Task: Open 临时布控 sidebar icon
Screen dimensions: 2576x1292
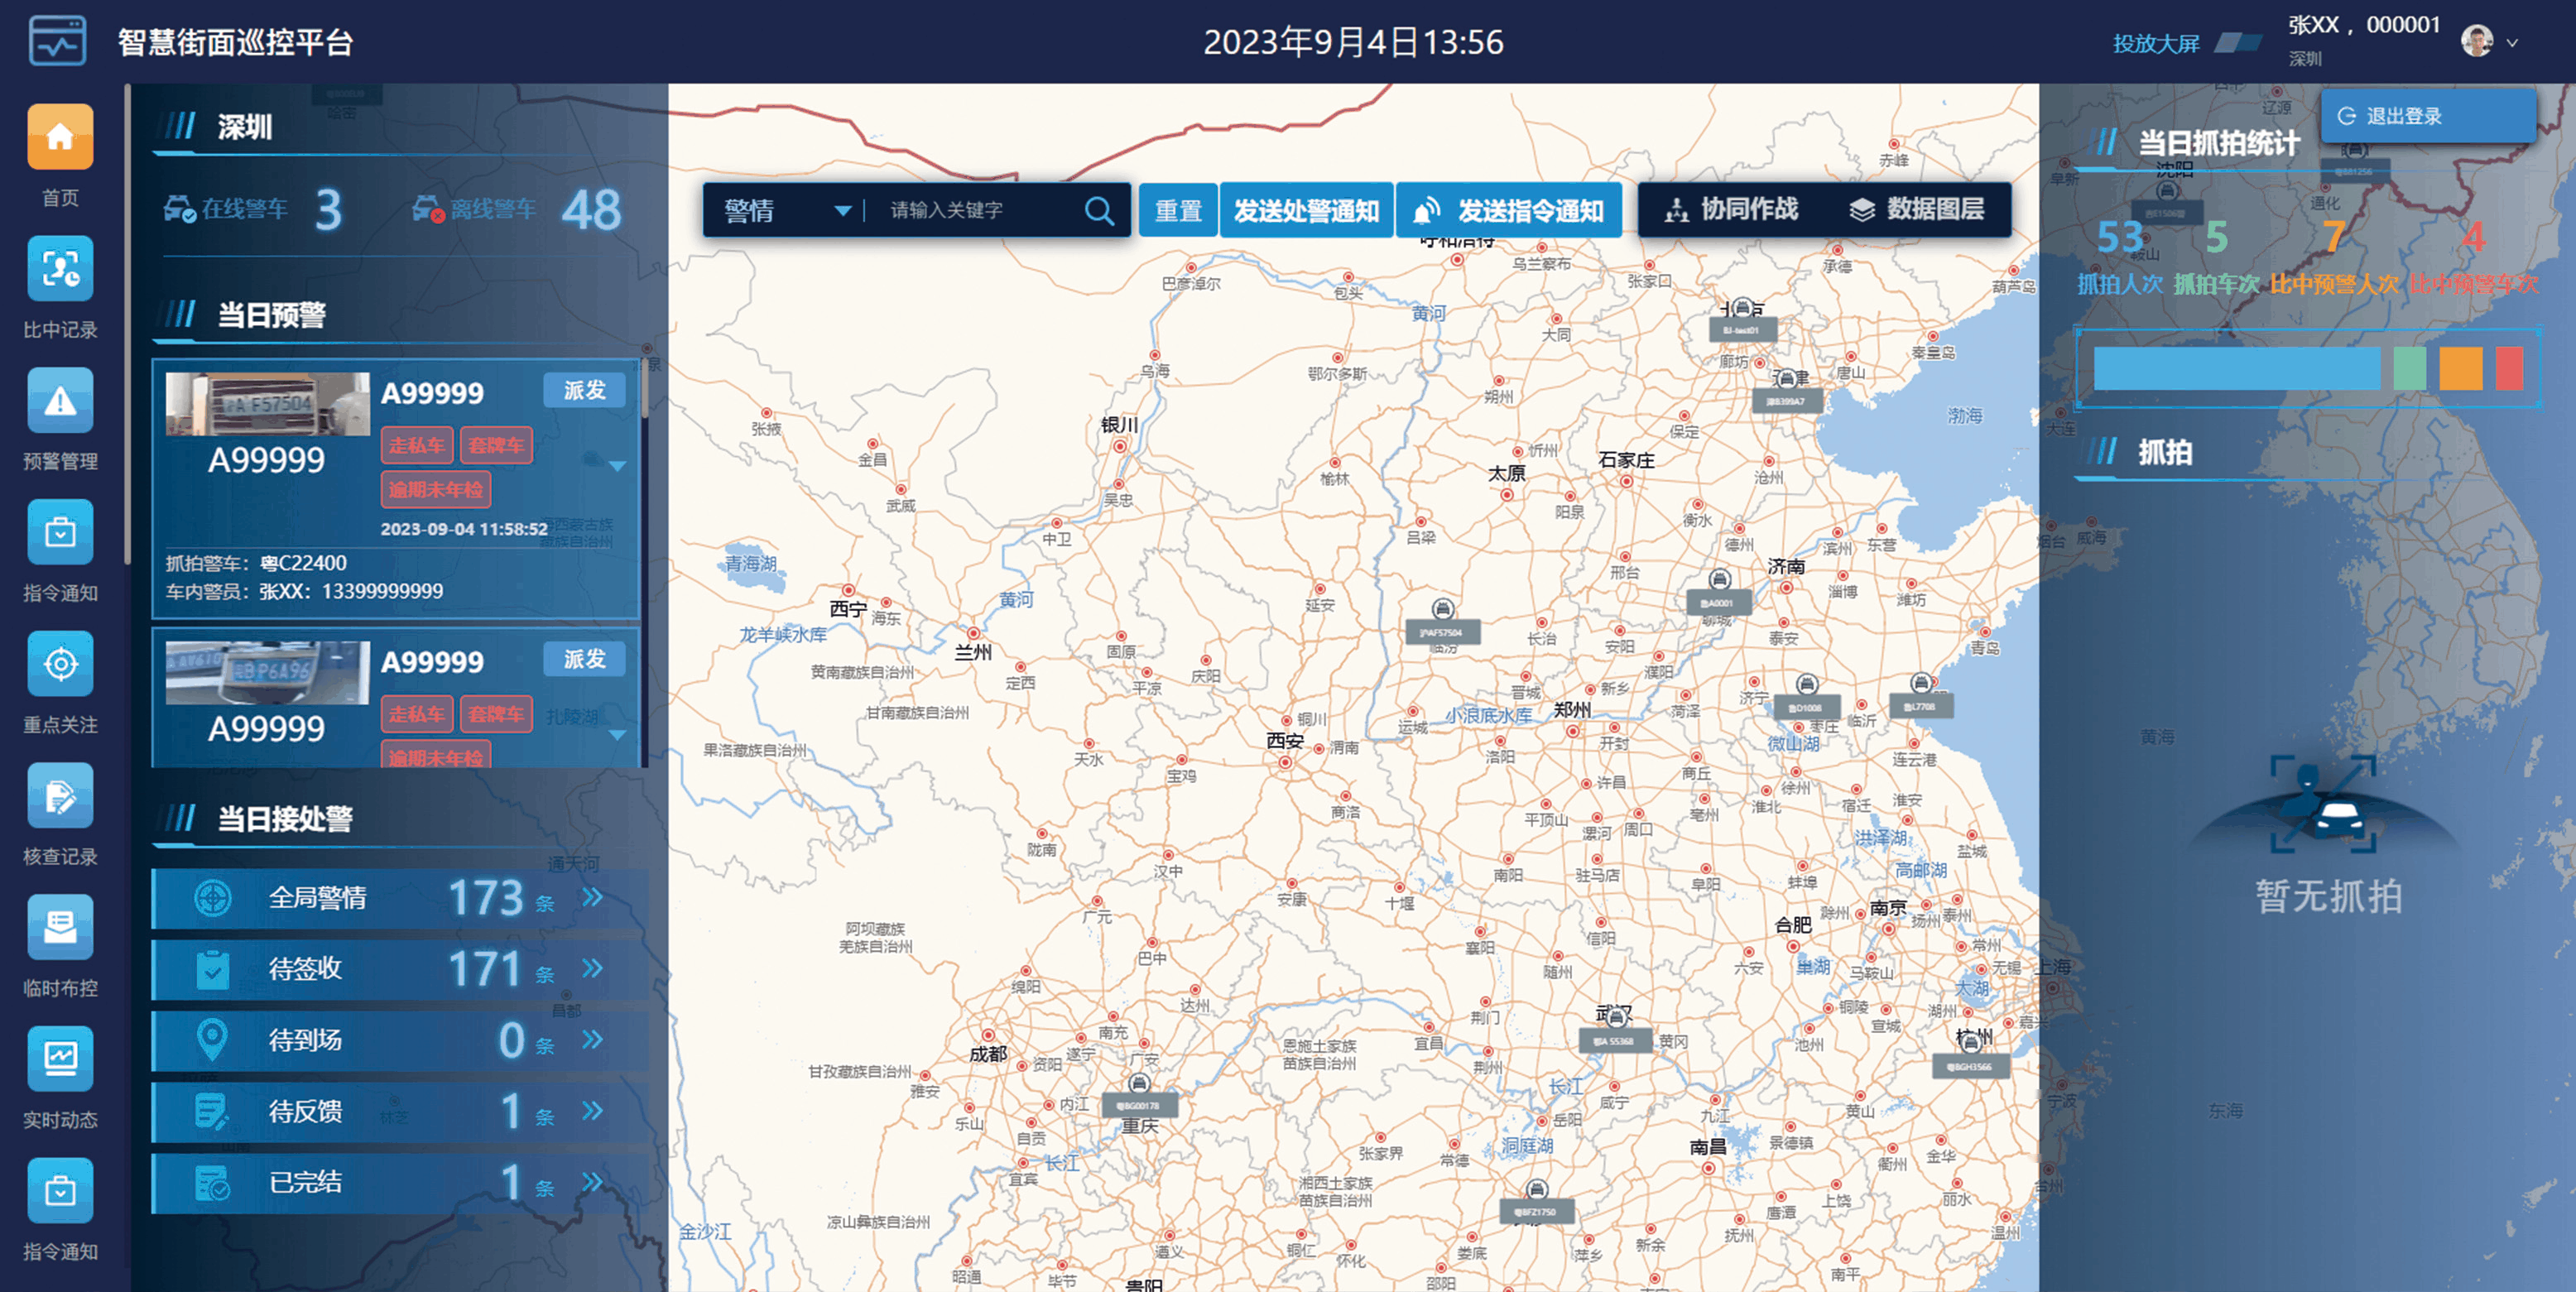Action: point(60,927)
